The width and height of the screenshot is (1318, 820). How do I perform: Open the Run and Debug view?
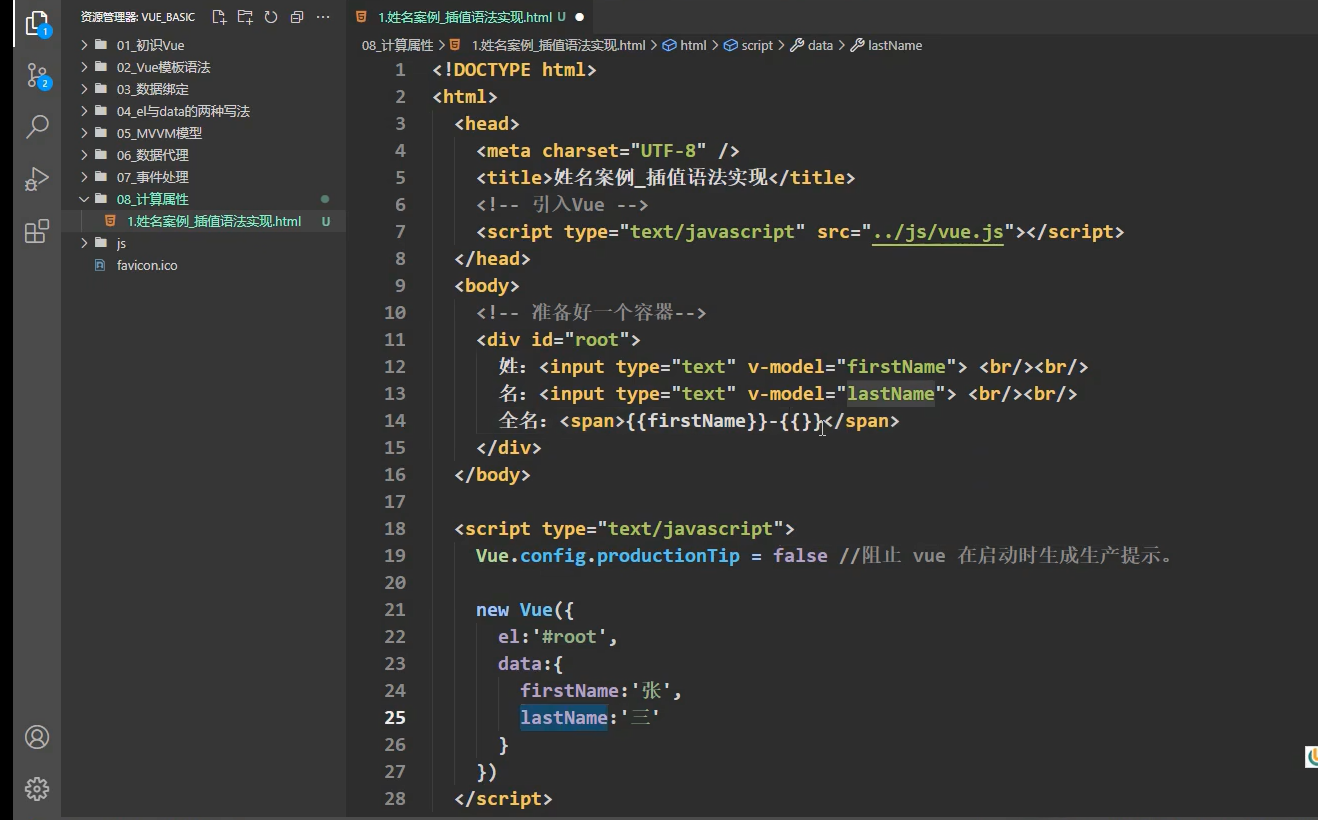click(x=37, y=179)
